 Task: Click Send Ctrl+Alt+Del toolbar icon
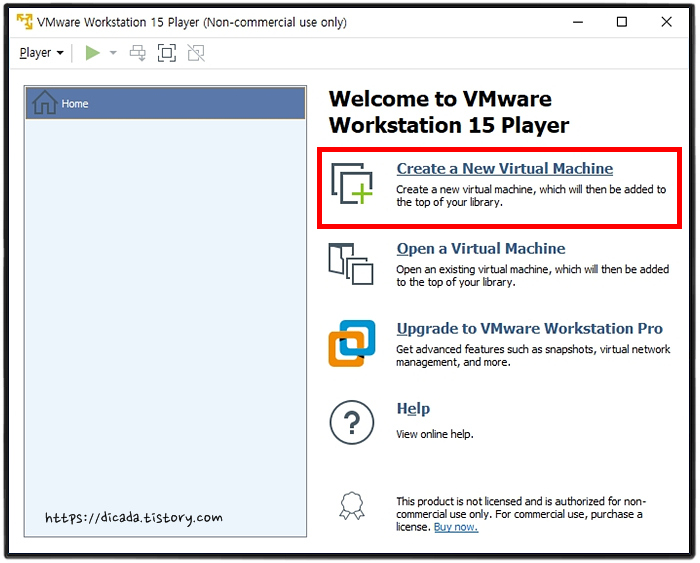coord(138,53)
